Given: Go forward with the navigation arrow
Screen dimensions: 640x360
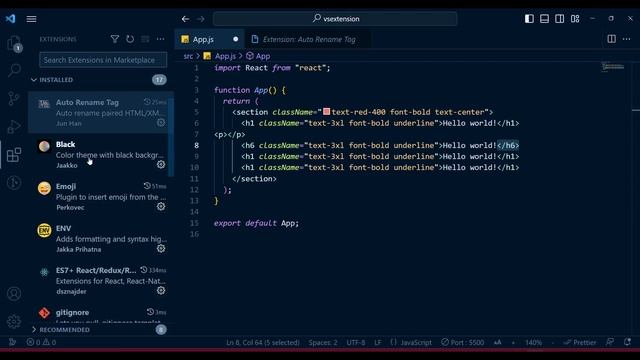Looking at the screenshot, I should tap(201, 19).
